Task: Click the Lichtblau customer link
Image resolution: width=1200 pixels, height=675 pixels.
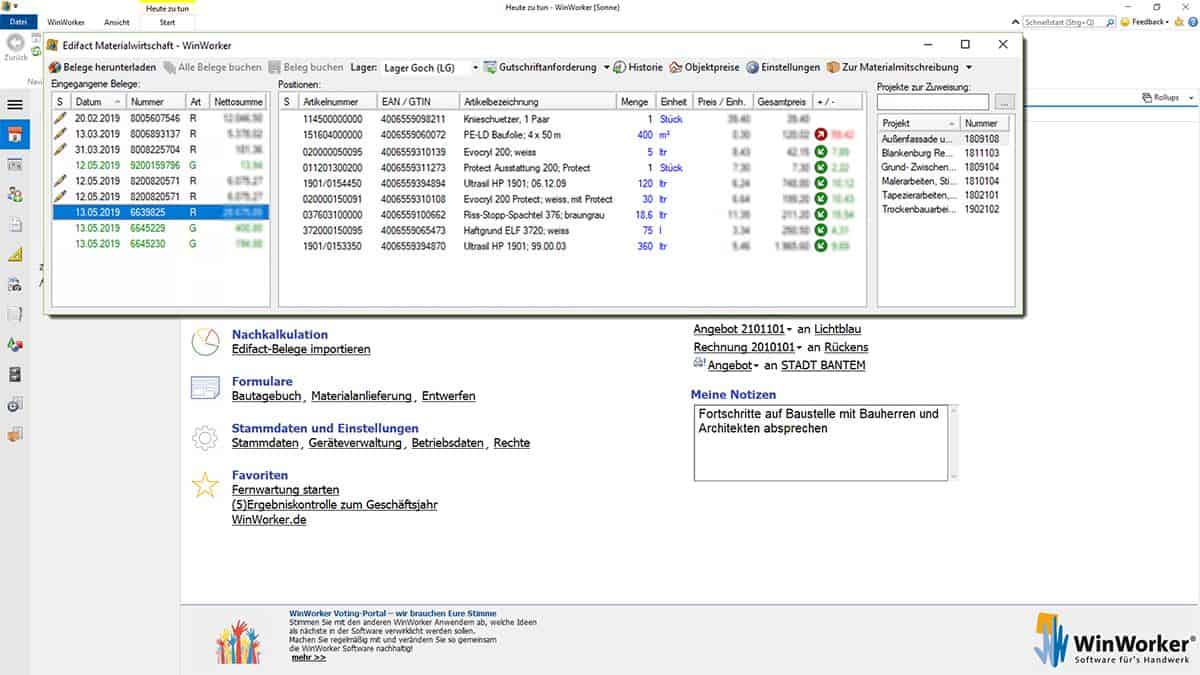Action: click(838, 329)
